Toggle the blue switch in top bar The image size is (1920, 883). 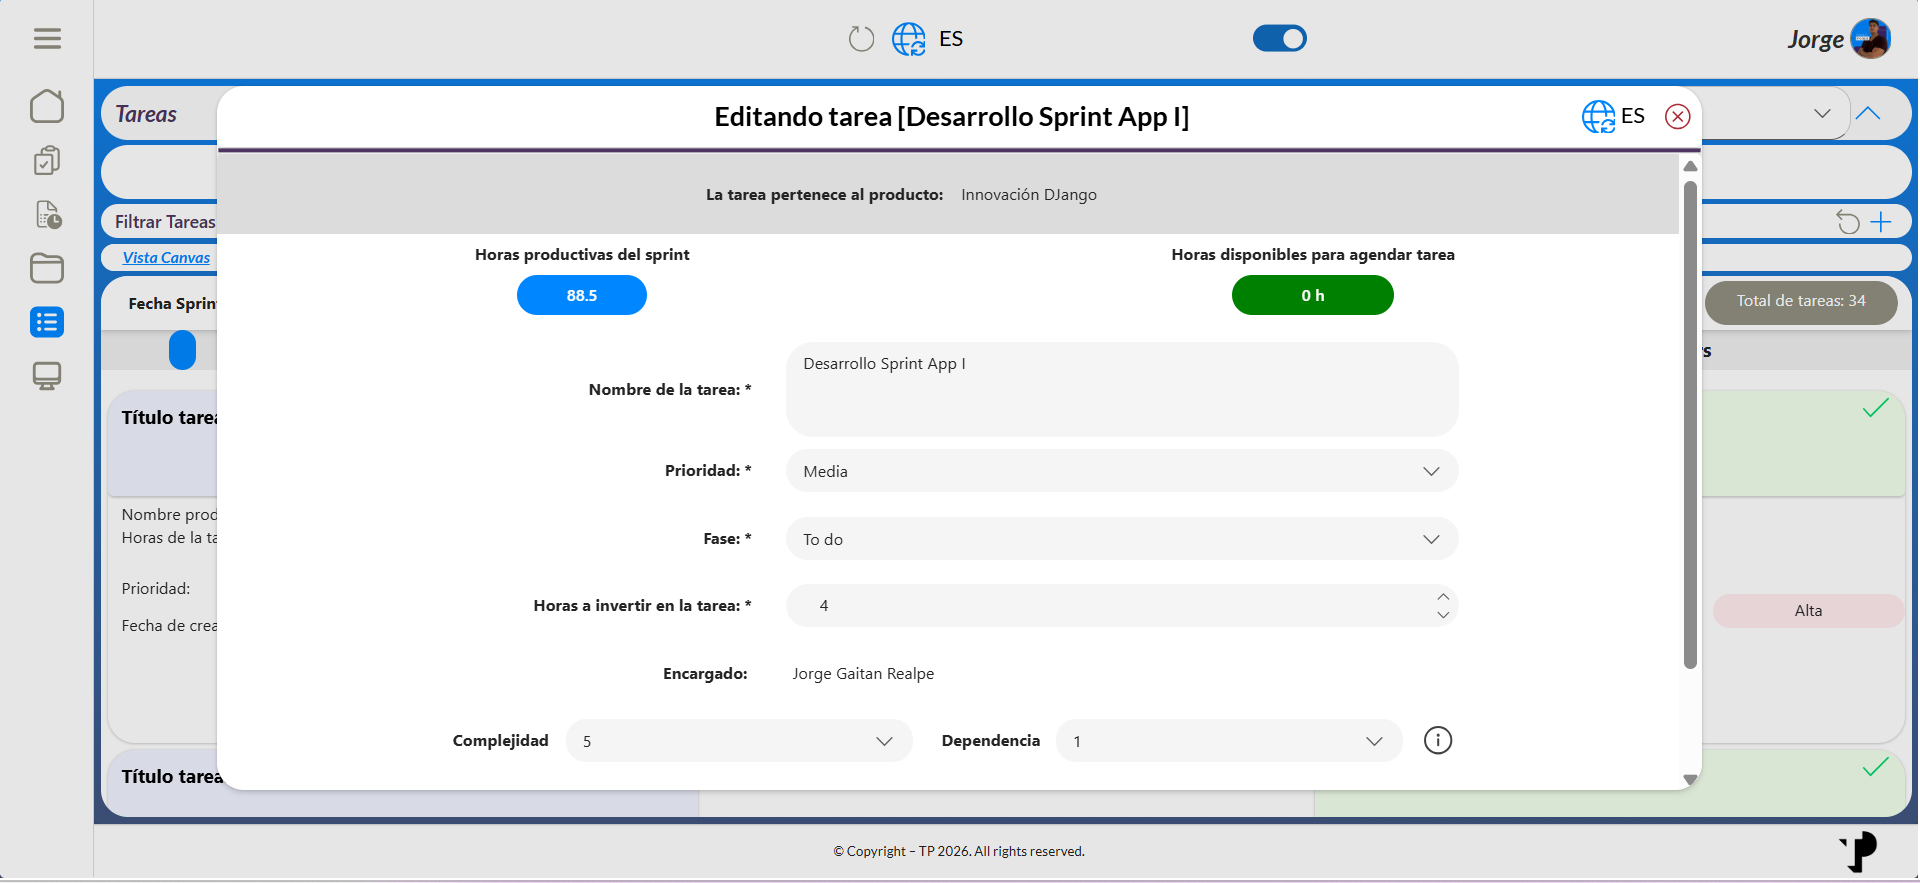[1280, 38]
